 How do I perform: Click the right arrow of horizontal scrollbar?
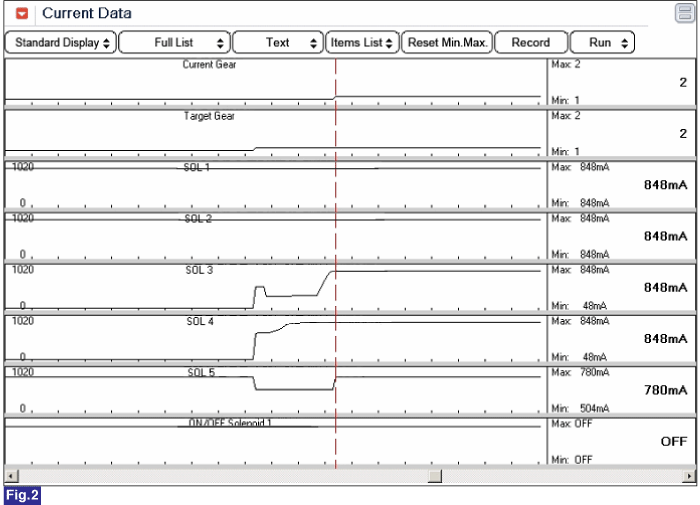point(689,476)
